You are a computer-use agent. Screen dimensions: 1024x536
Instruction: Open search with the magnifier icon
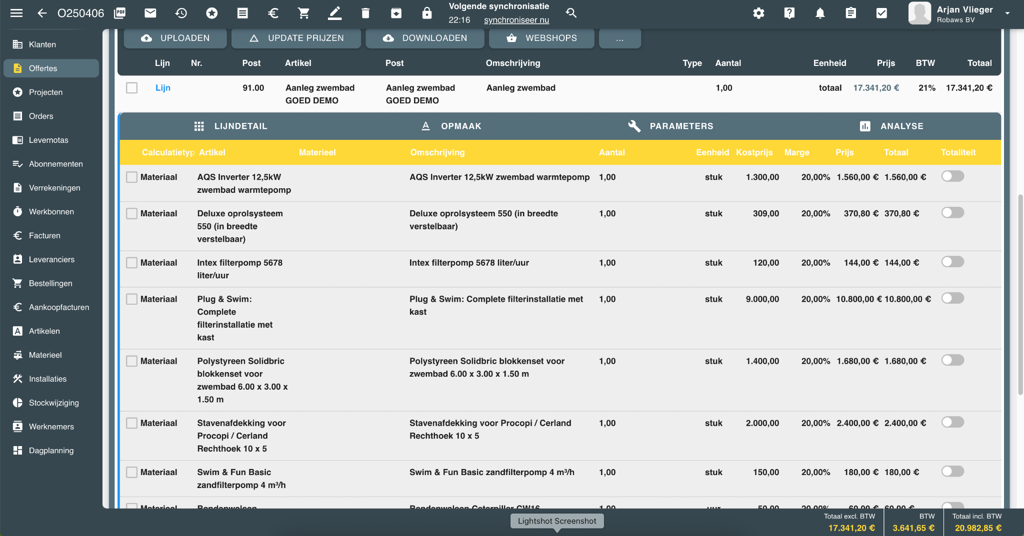click(x=571, y=13)
